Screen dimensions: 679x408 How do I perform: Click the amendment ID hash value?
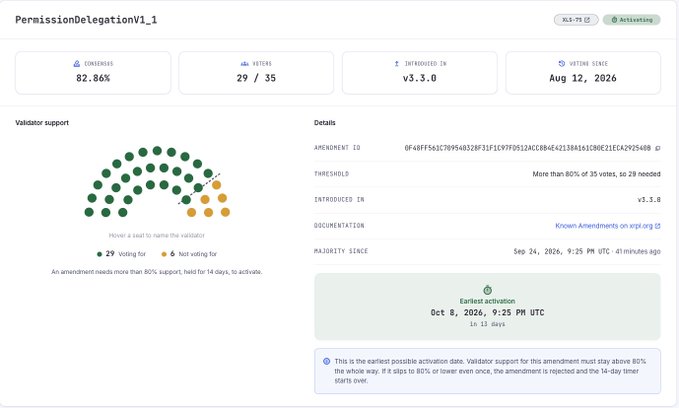coord(527,148)
